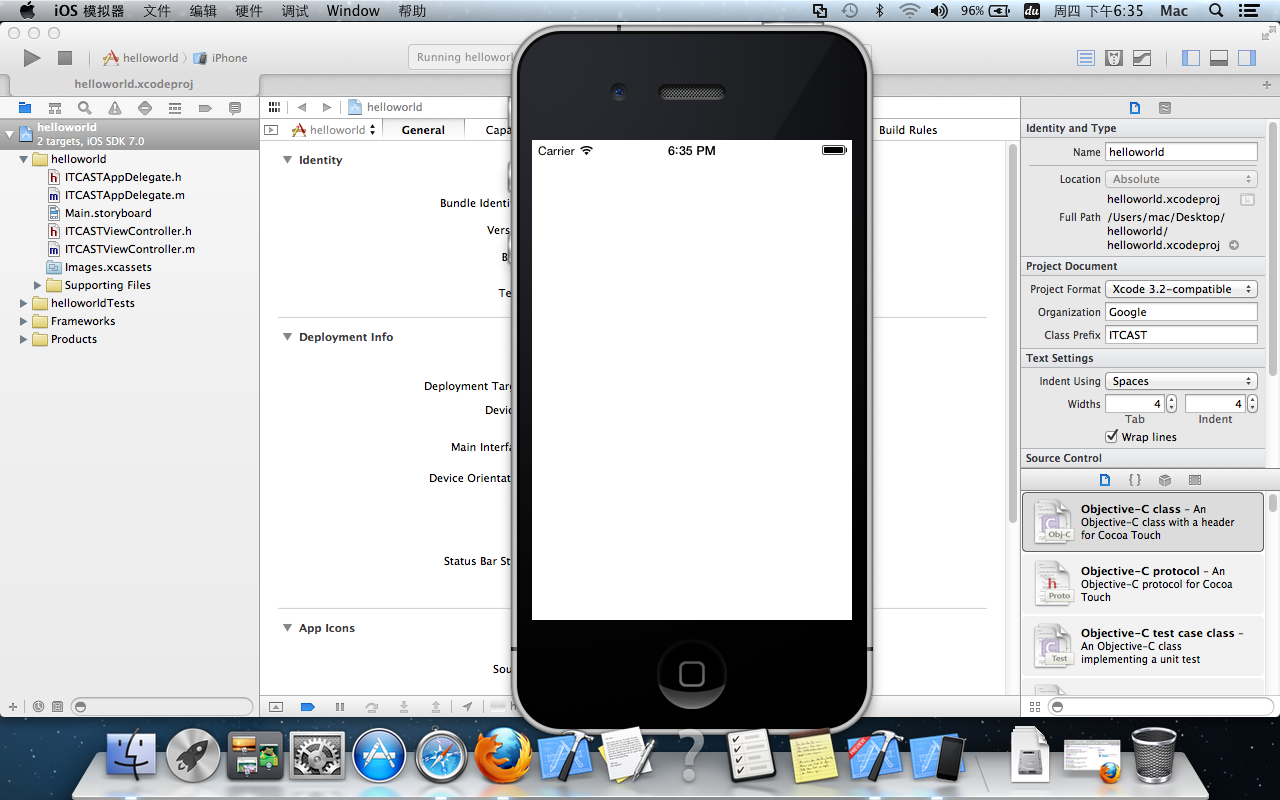Image resolution: width=1280 pixels, height=800 pixels.
Task: Click the Indent width stepper
Action: pyautogui.click(x=1252, y=404)
